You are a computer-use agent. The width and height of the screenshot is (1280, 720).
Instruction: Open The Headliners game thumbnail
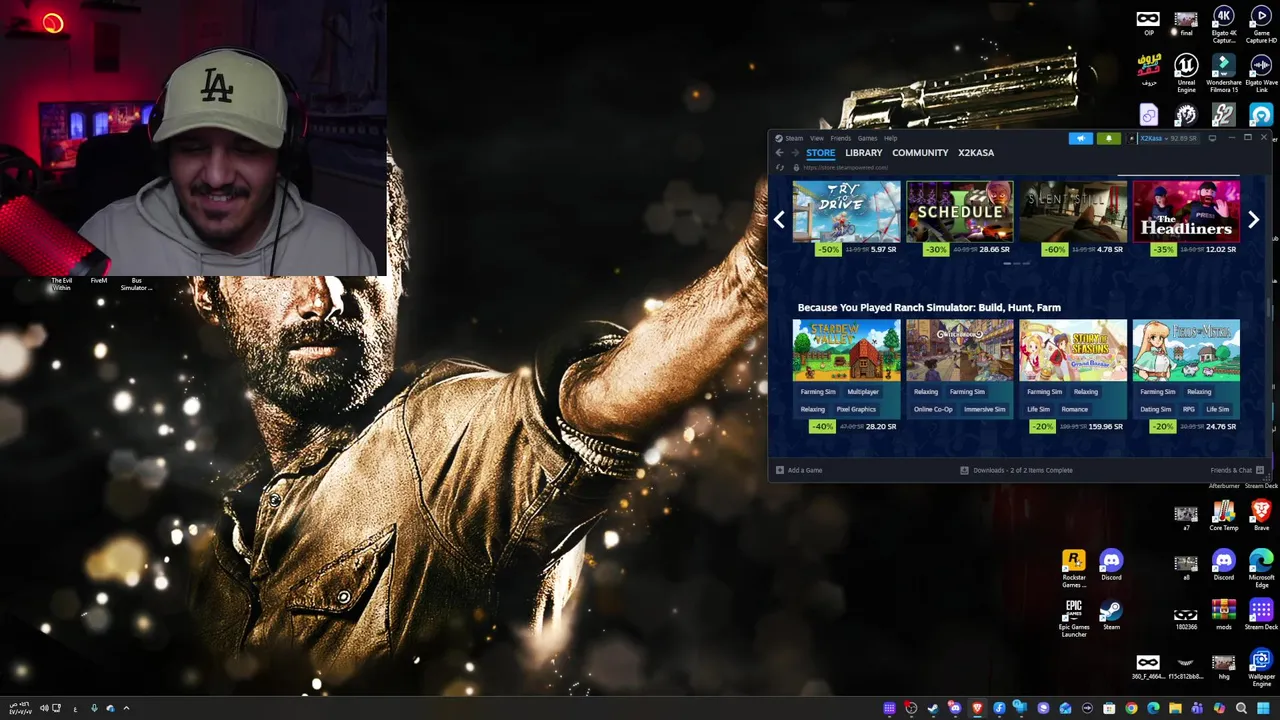click(1186, 212)
